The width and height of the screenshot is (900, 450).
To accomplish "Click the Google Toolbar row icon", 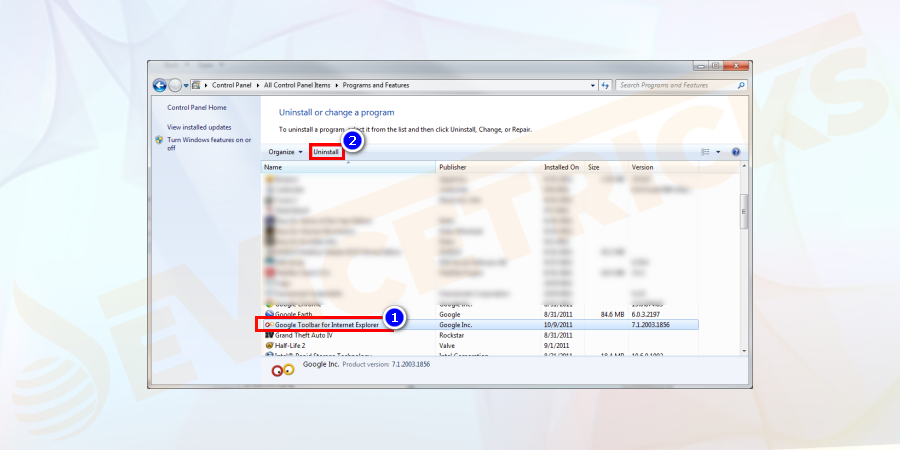I will tap(269, 325).
